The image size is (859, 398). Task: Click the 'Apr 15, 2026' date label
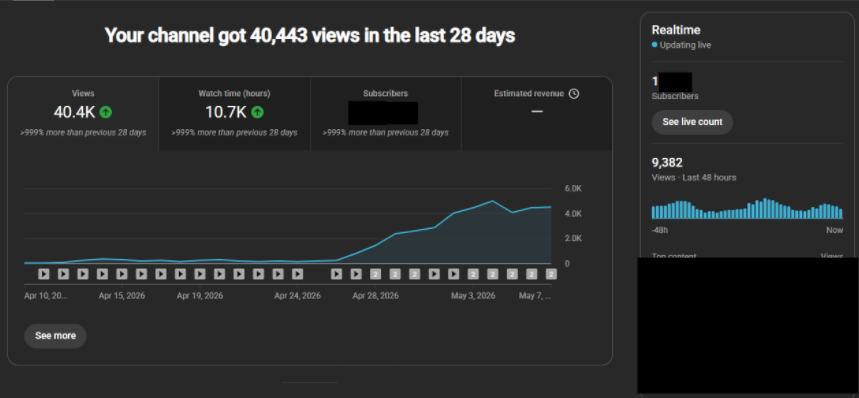(x=122, y=296)
